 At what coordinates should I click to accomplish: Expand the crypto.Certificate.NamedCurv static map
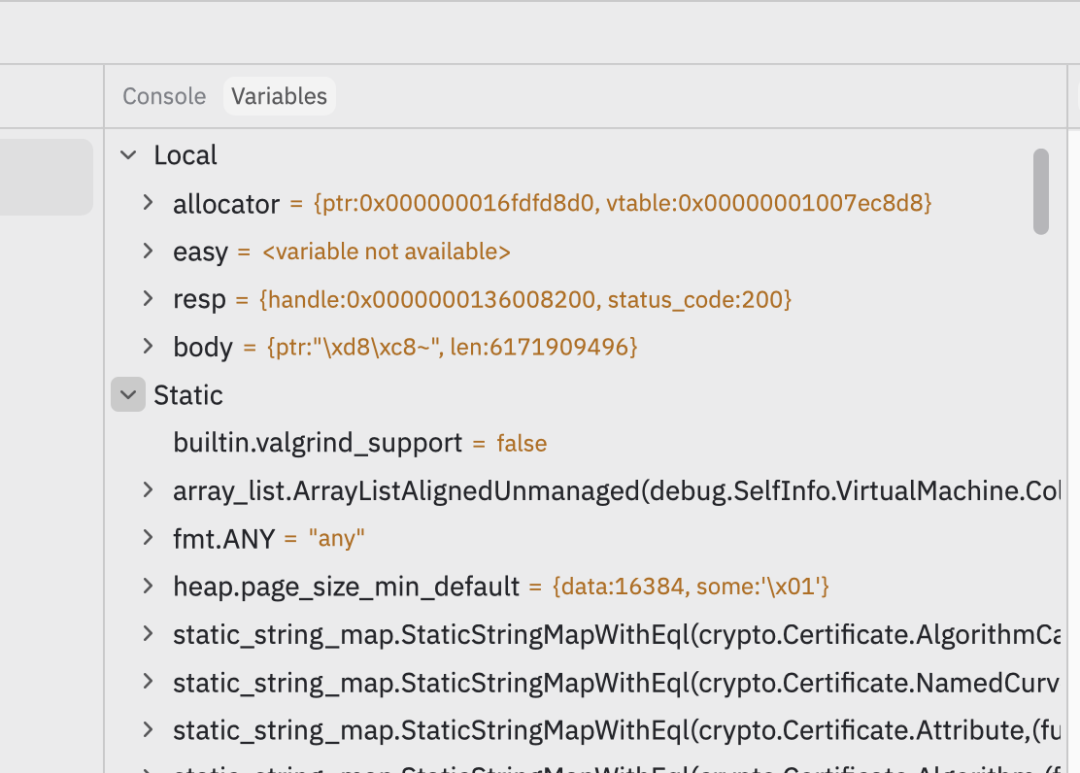[147, 681]
